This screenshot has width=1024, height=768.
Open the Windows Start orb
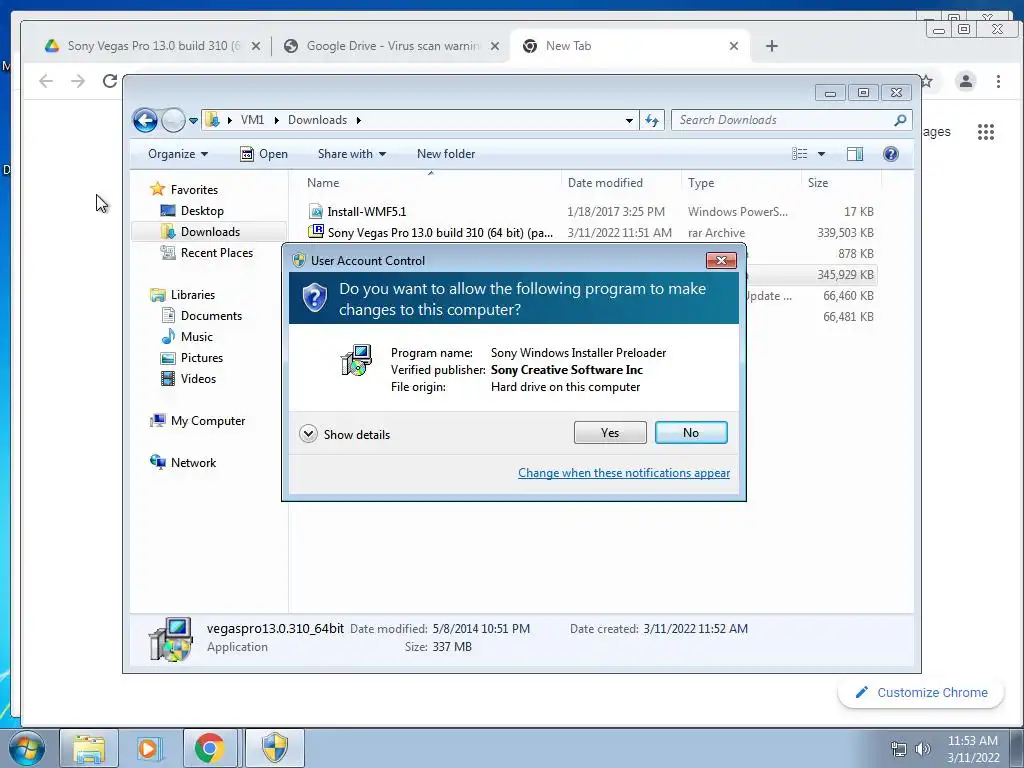point(27,748)
